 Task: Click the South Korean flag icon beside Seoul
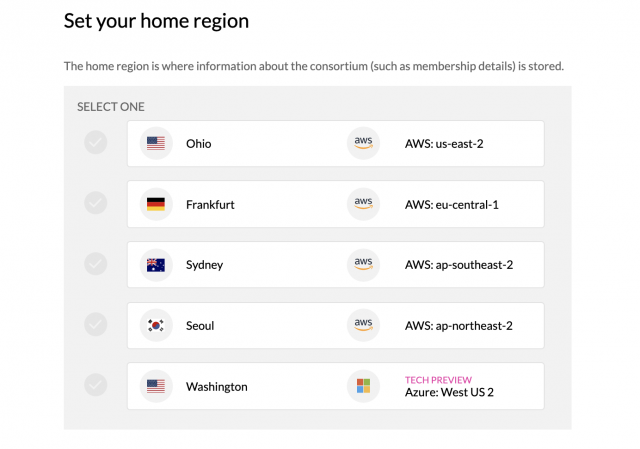click(x=156, y=325)
